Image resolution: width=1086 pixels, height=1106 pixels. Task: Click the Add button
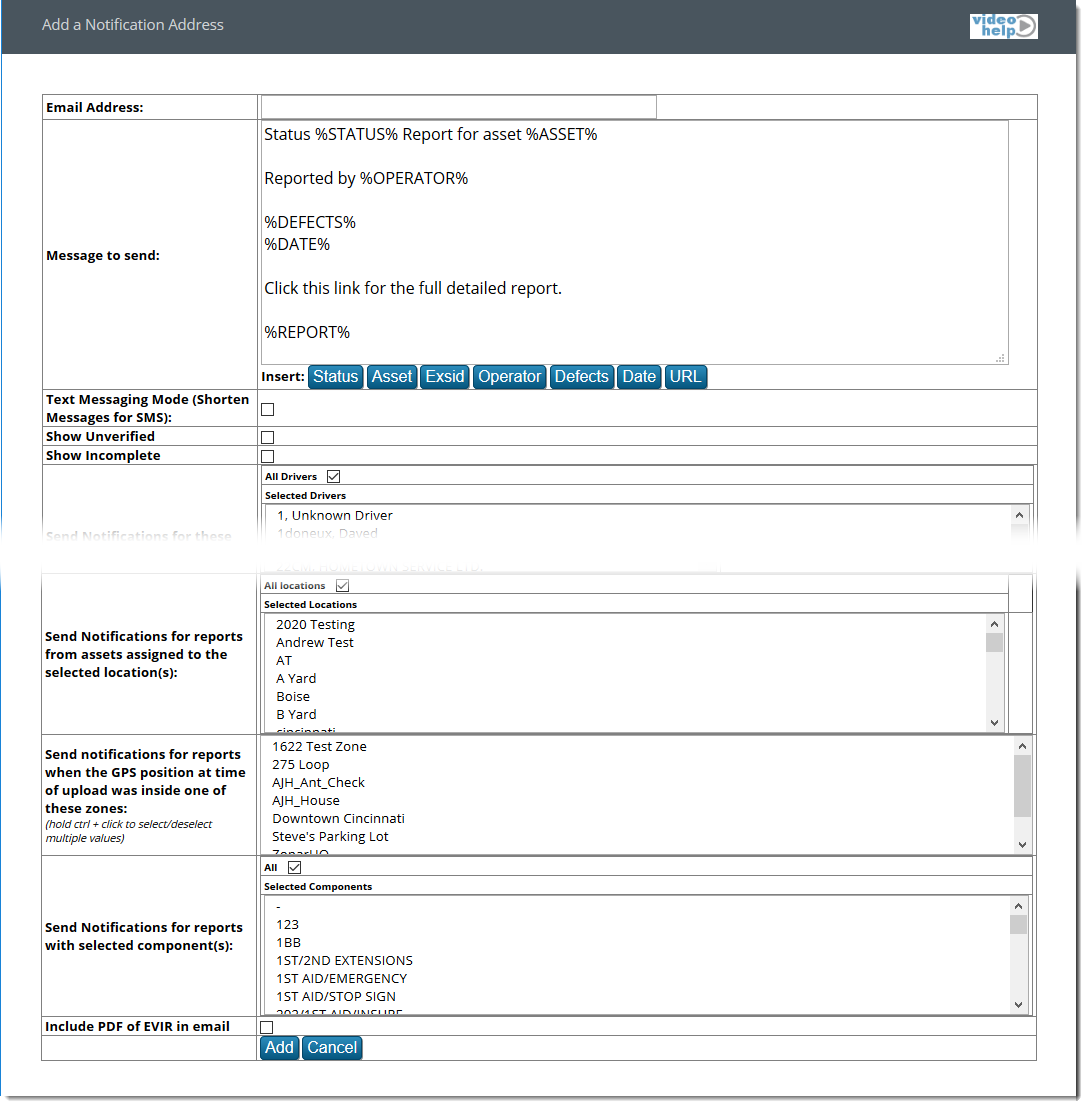(279, 1048)
